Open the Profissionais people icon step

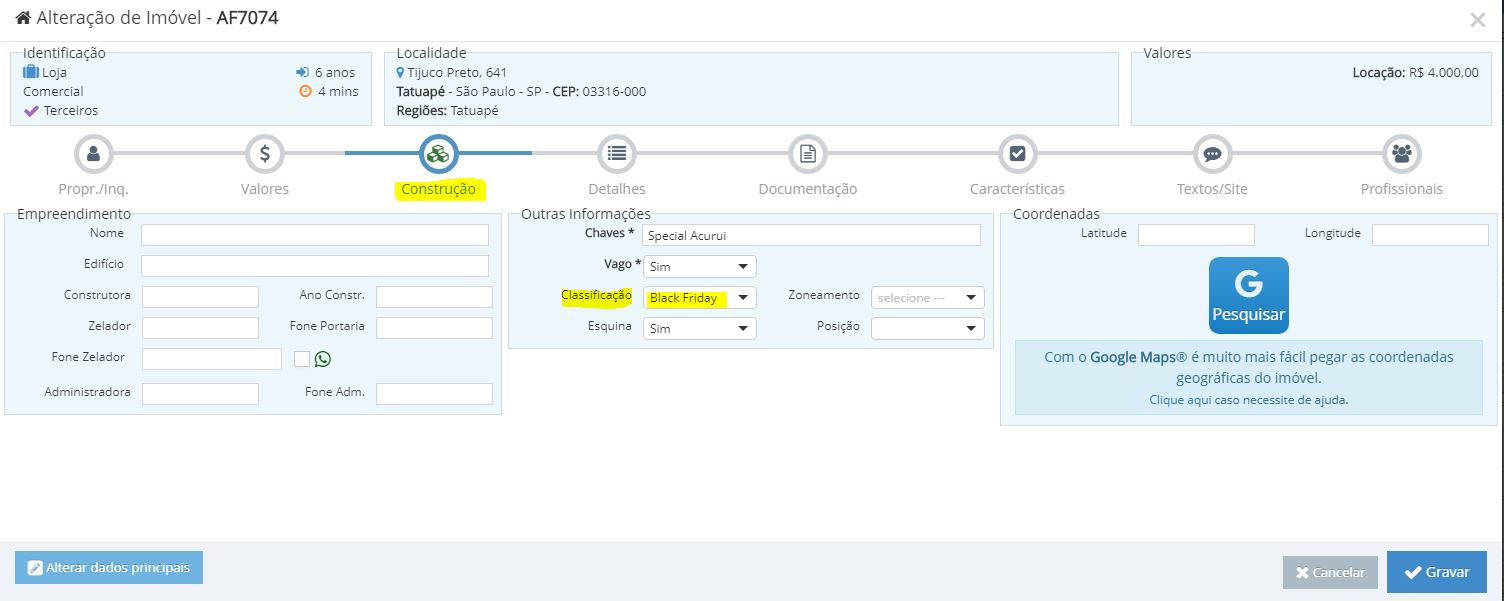[x=1401, y=154]
